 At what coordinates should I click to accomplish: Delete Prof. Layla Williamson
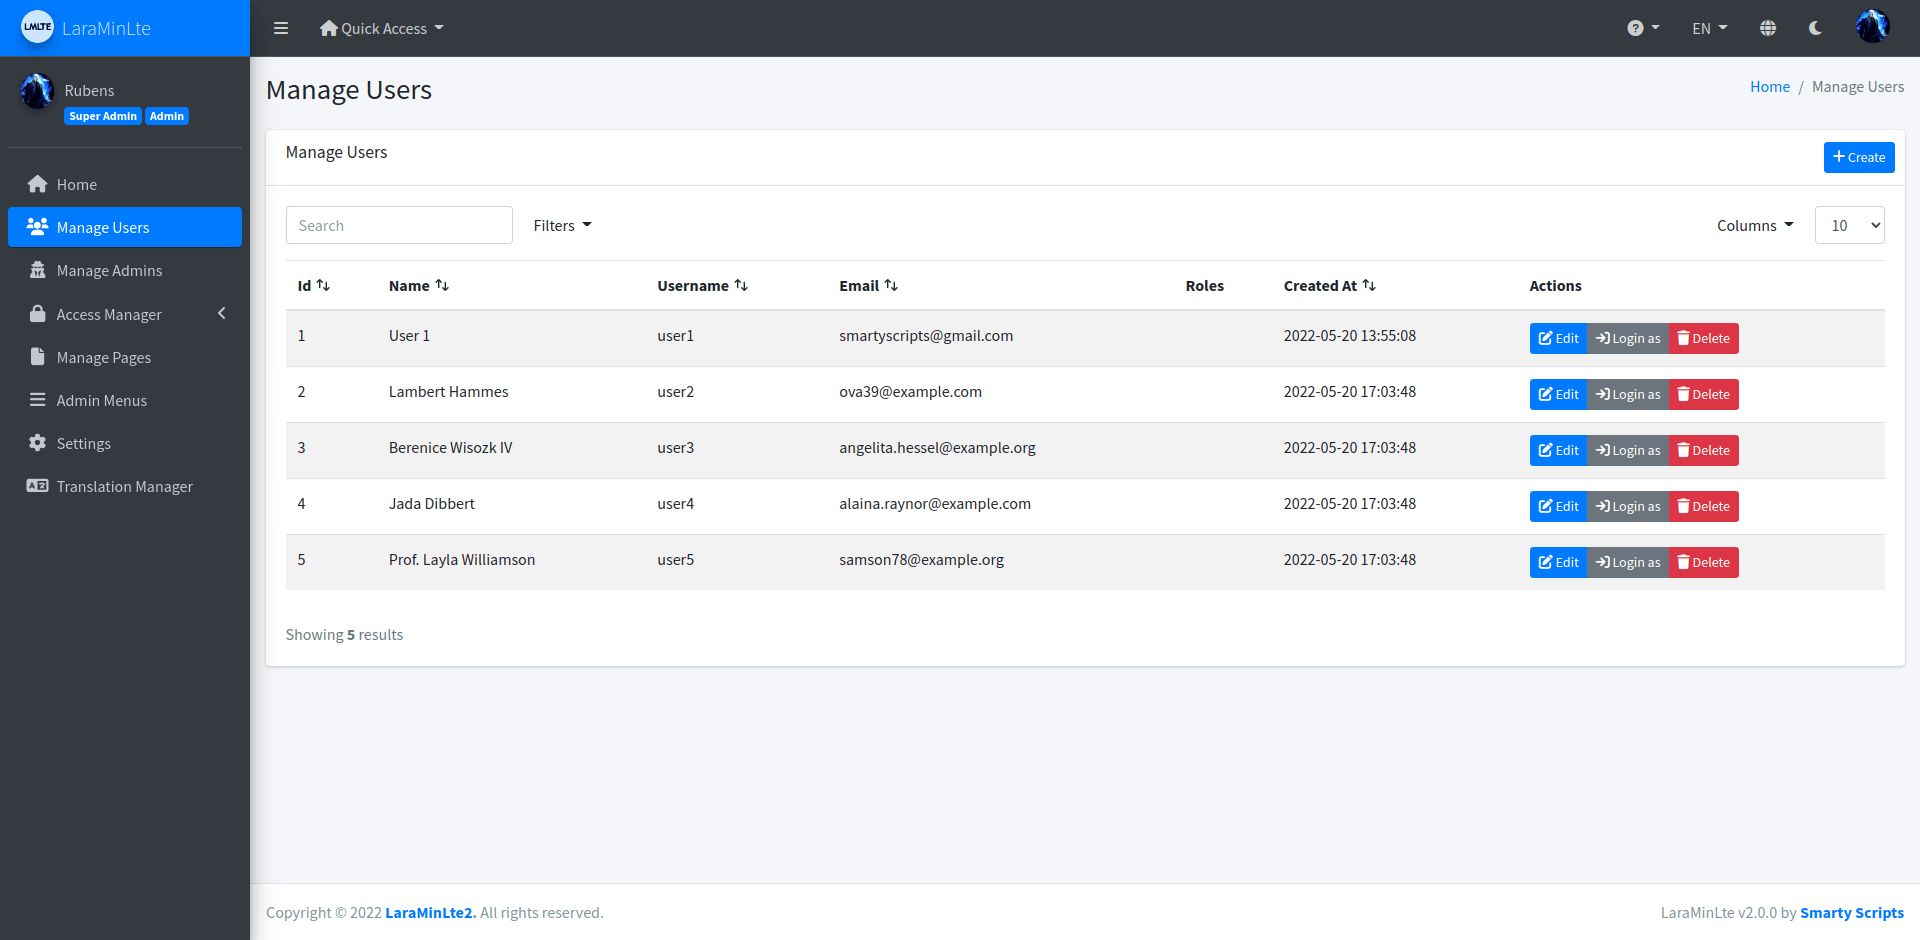(1703, 562)
